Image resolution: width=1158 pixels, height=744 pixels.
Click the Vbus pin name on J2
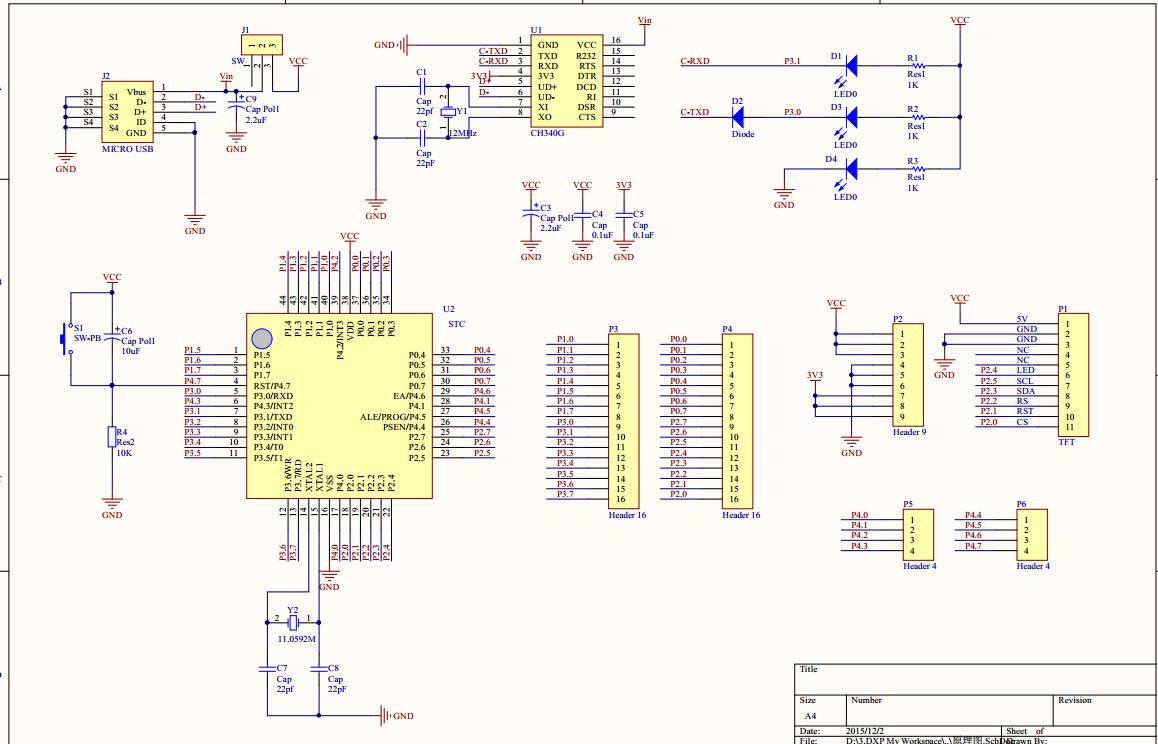[x=137, y=92]
